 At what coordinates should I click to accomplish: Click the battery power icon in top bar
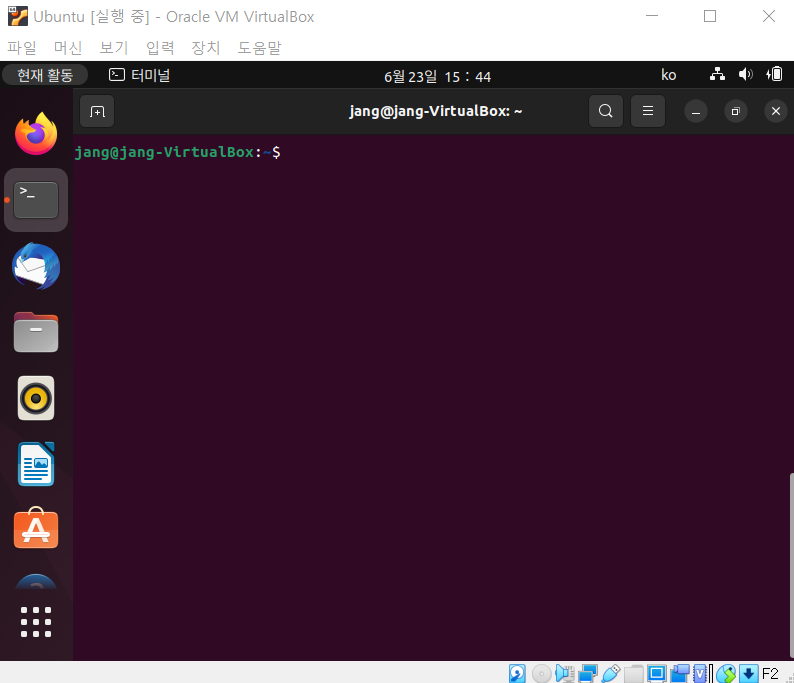click(774, 74)
